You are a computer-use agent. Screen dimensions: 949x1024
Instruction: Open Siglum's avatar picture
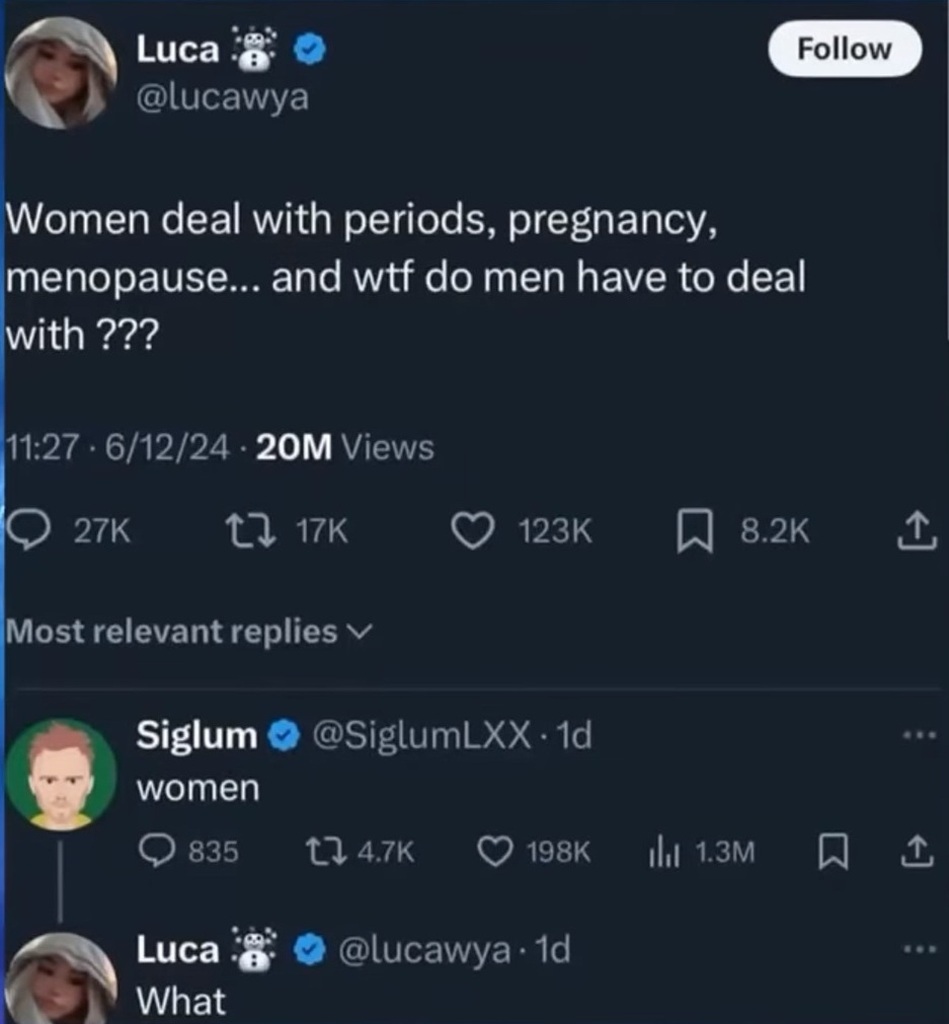click(x=61, y=775)
